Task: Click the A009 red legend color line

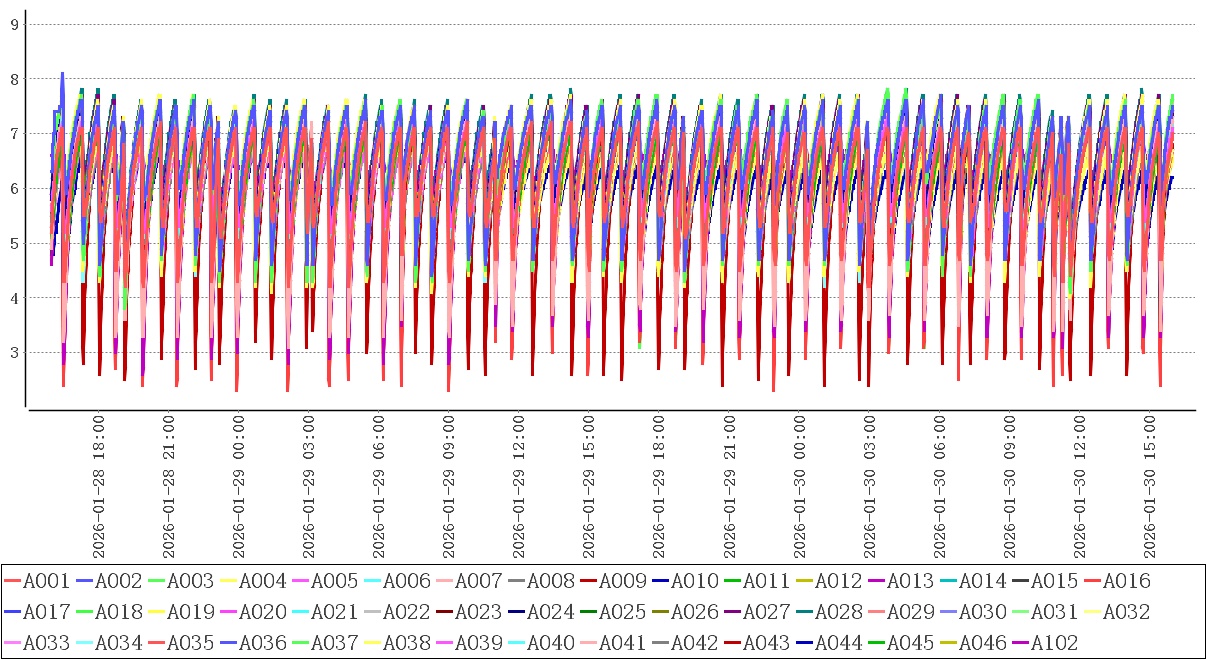Action: pos(588,581)
